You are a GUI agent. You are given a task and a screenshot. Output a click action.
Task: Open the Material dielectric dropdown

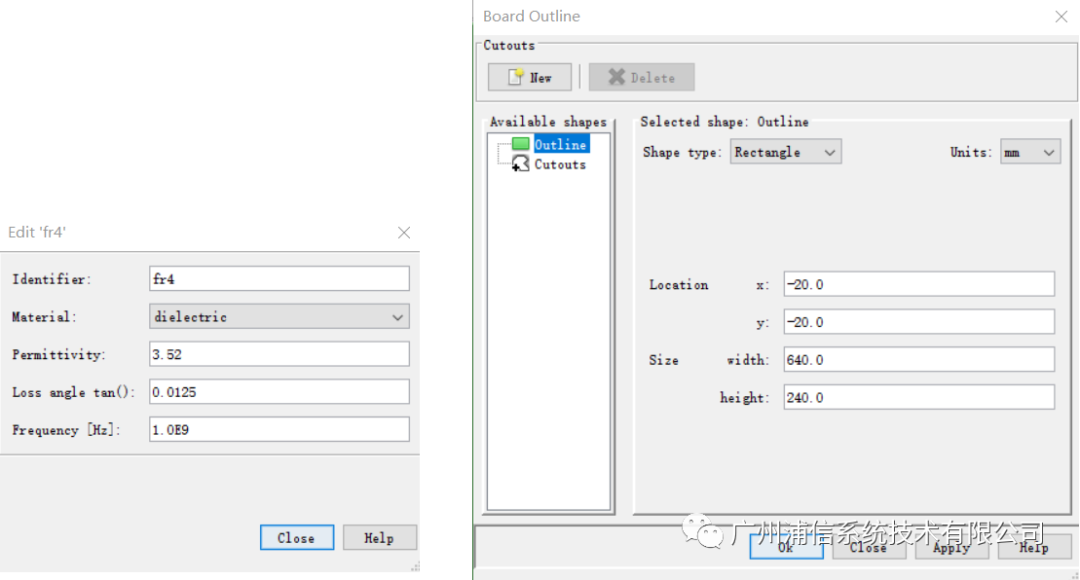tap(279, 317)
